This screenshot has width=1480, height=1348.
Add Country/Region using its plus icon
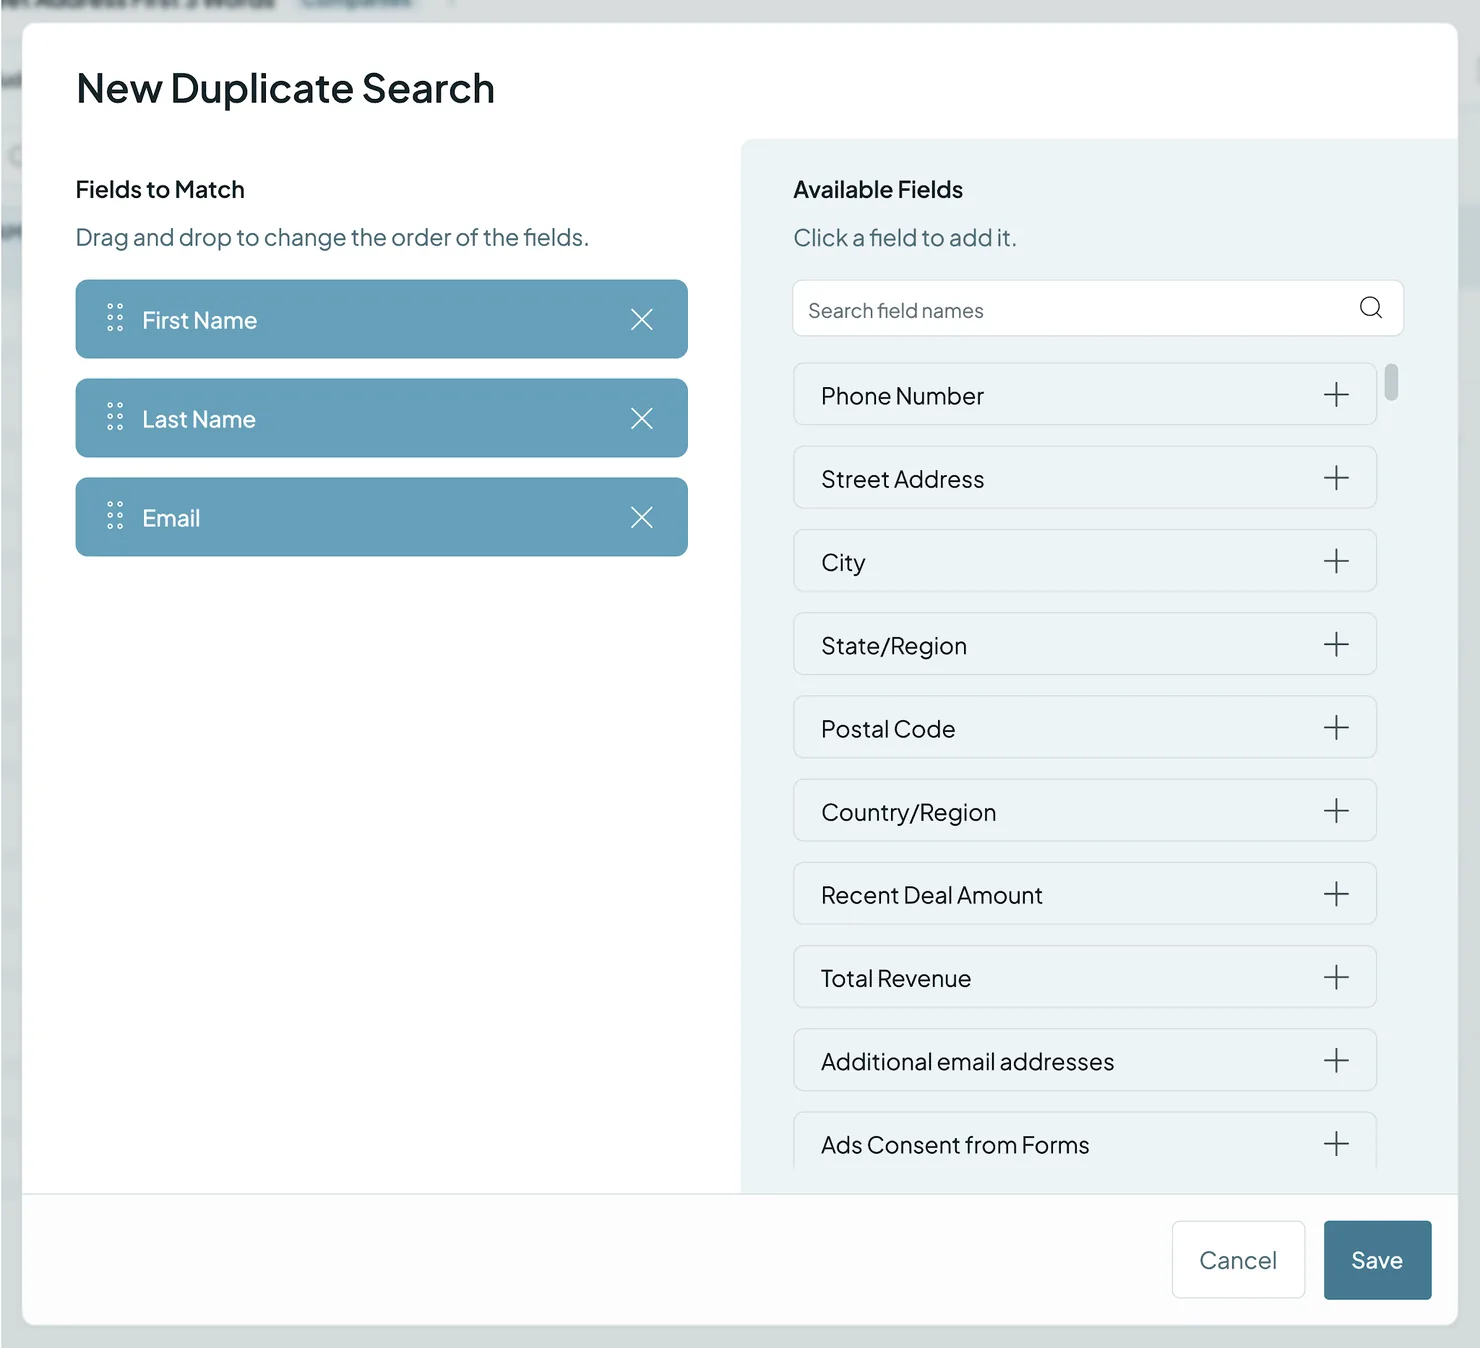coord(1336,810)
